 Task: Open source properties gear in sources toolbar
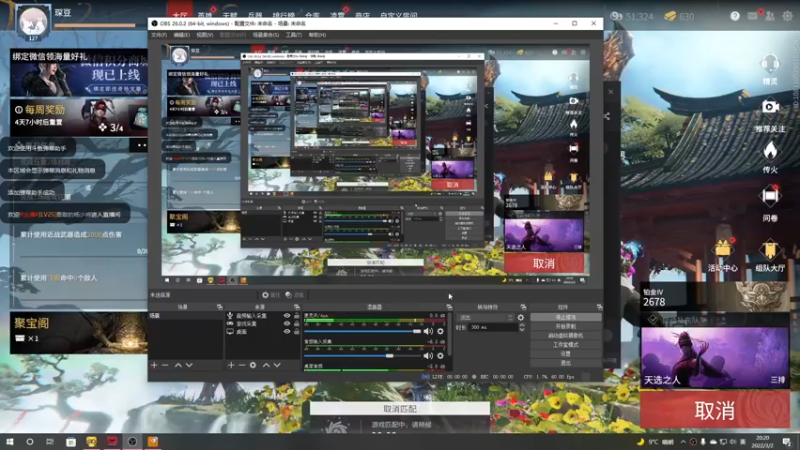click(253, 365)
